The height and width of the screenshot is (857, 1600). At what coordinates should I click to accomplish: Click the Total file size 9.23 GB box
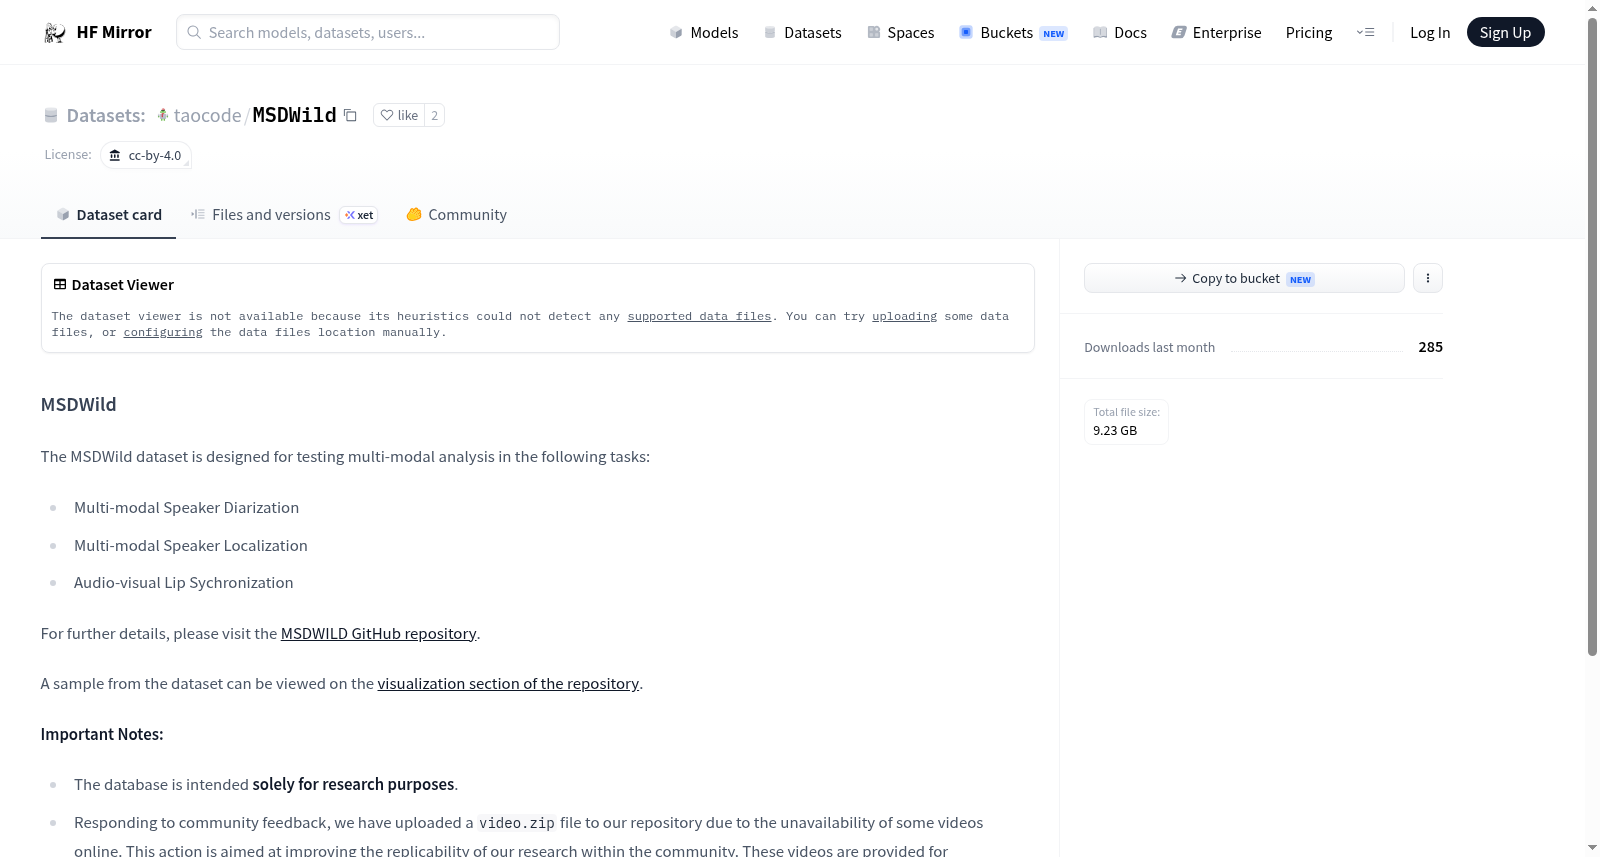[x=1126, y=422]
